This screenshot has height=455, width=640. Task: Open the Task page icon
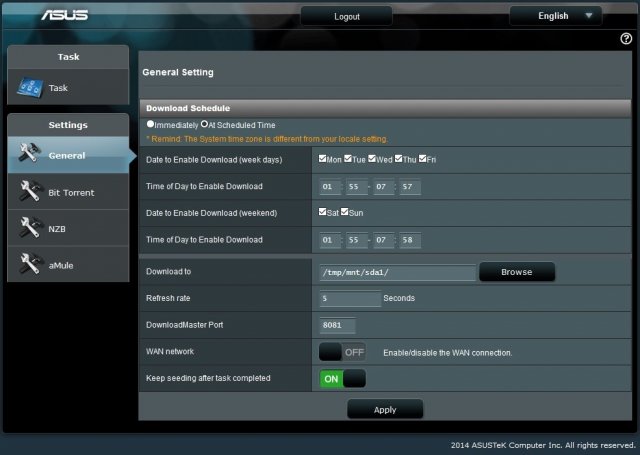coord(30,88)
